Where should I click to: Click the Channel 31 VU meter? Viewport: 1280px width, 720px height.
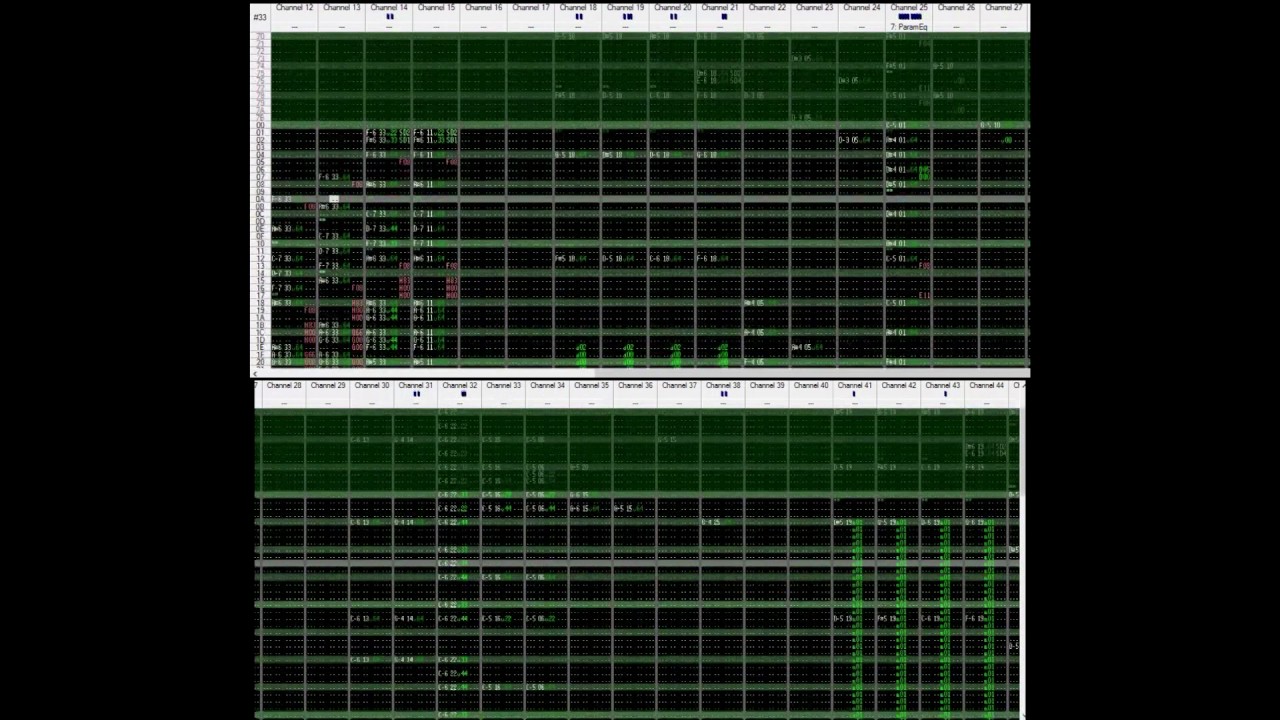tap(416, 394)
